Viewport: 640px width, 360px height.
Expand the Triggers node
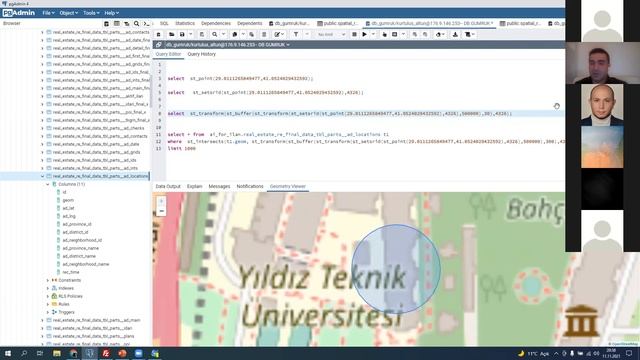[48, 312]
